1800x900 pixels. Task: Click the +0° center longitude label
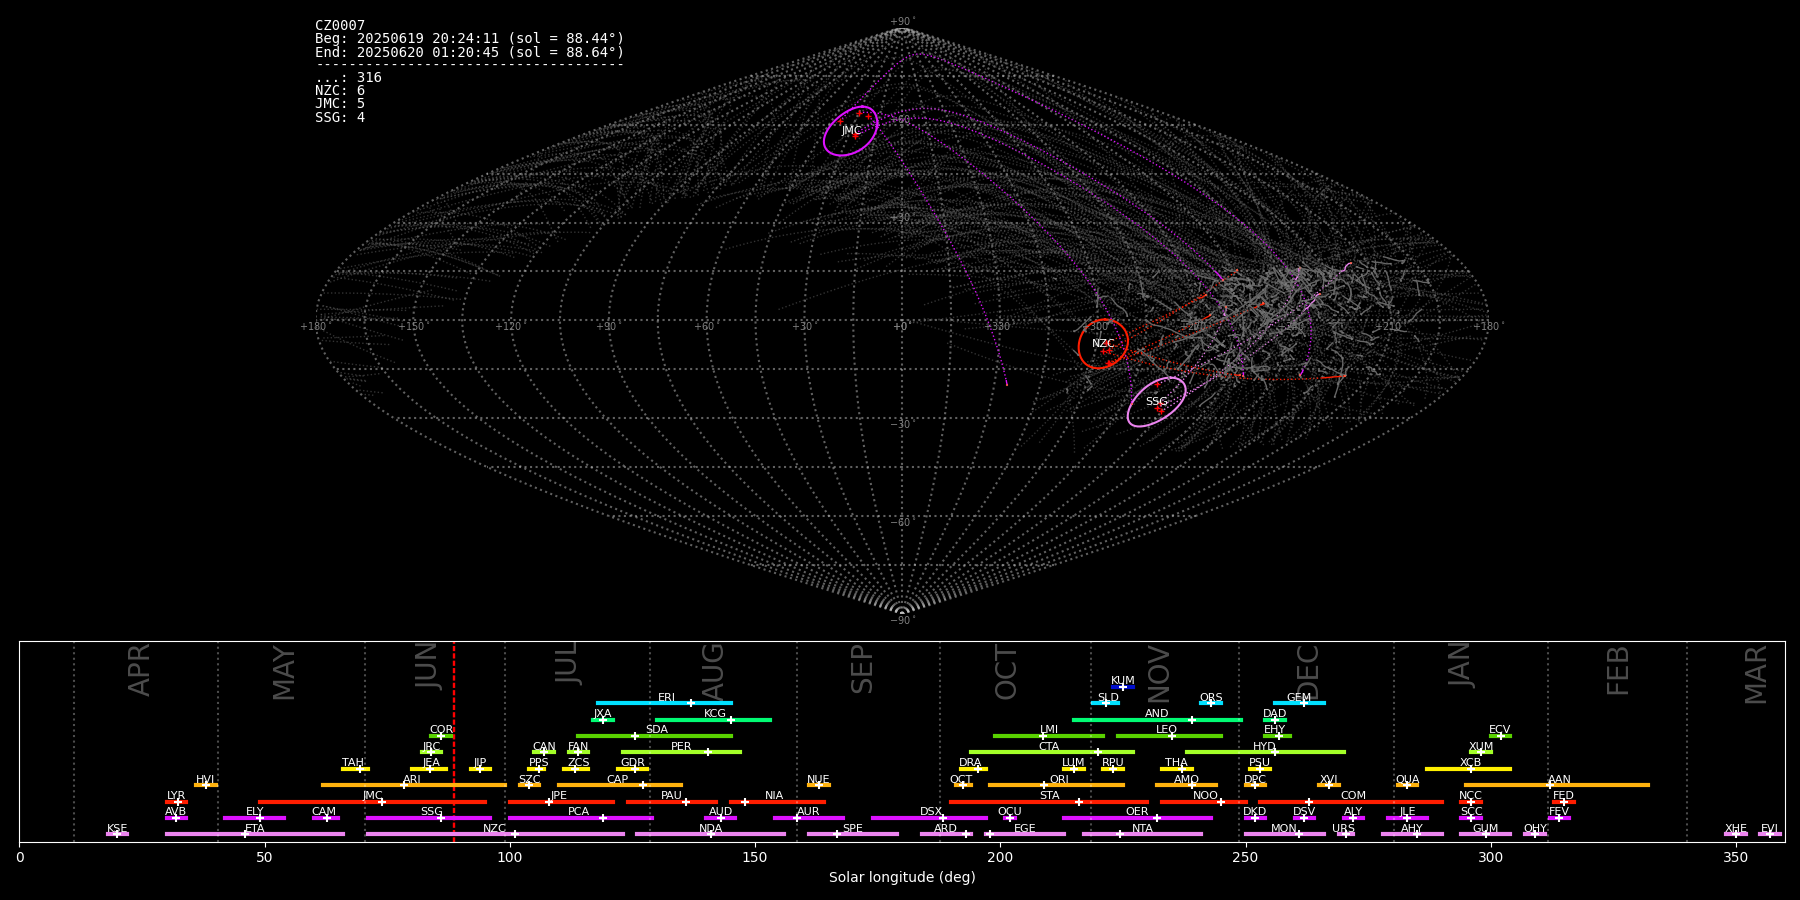901,327
